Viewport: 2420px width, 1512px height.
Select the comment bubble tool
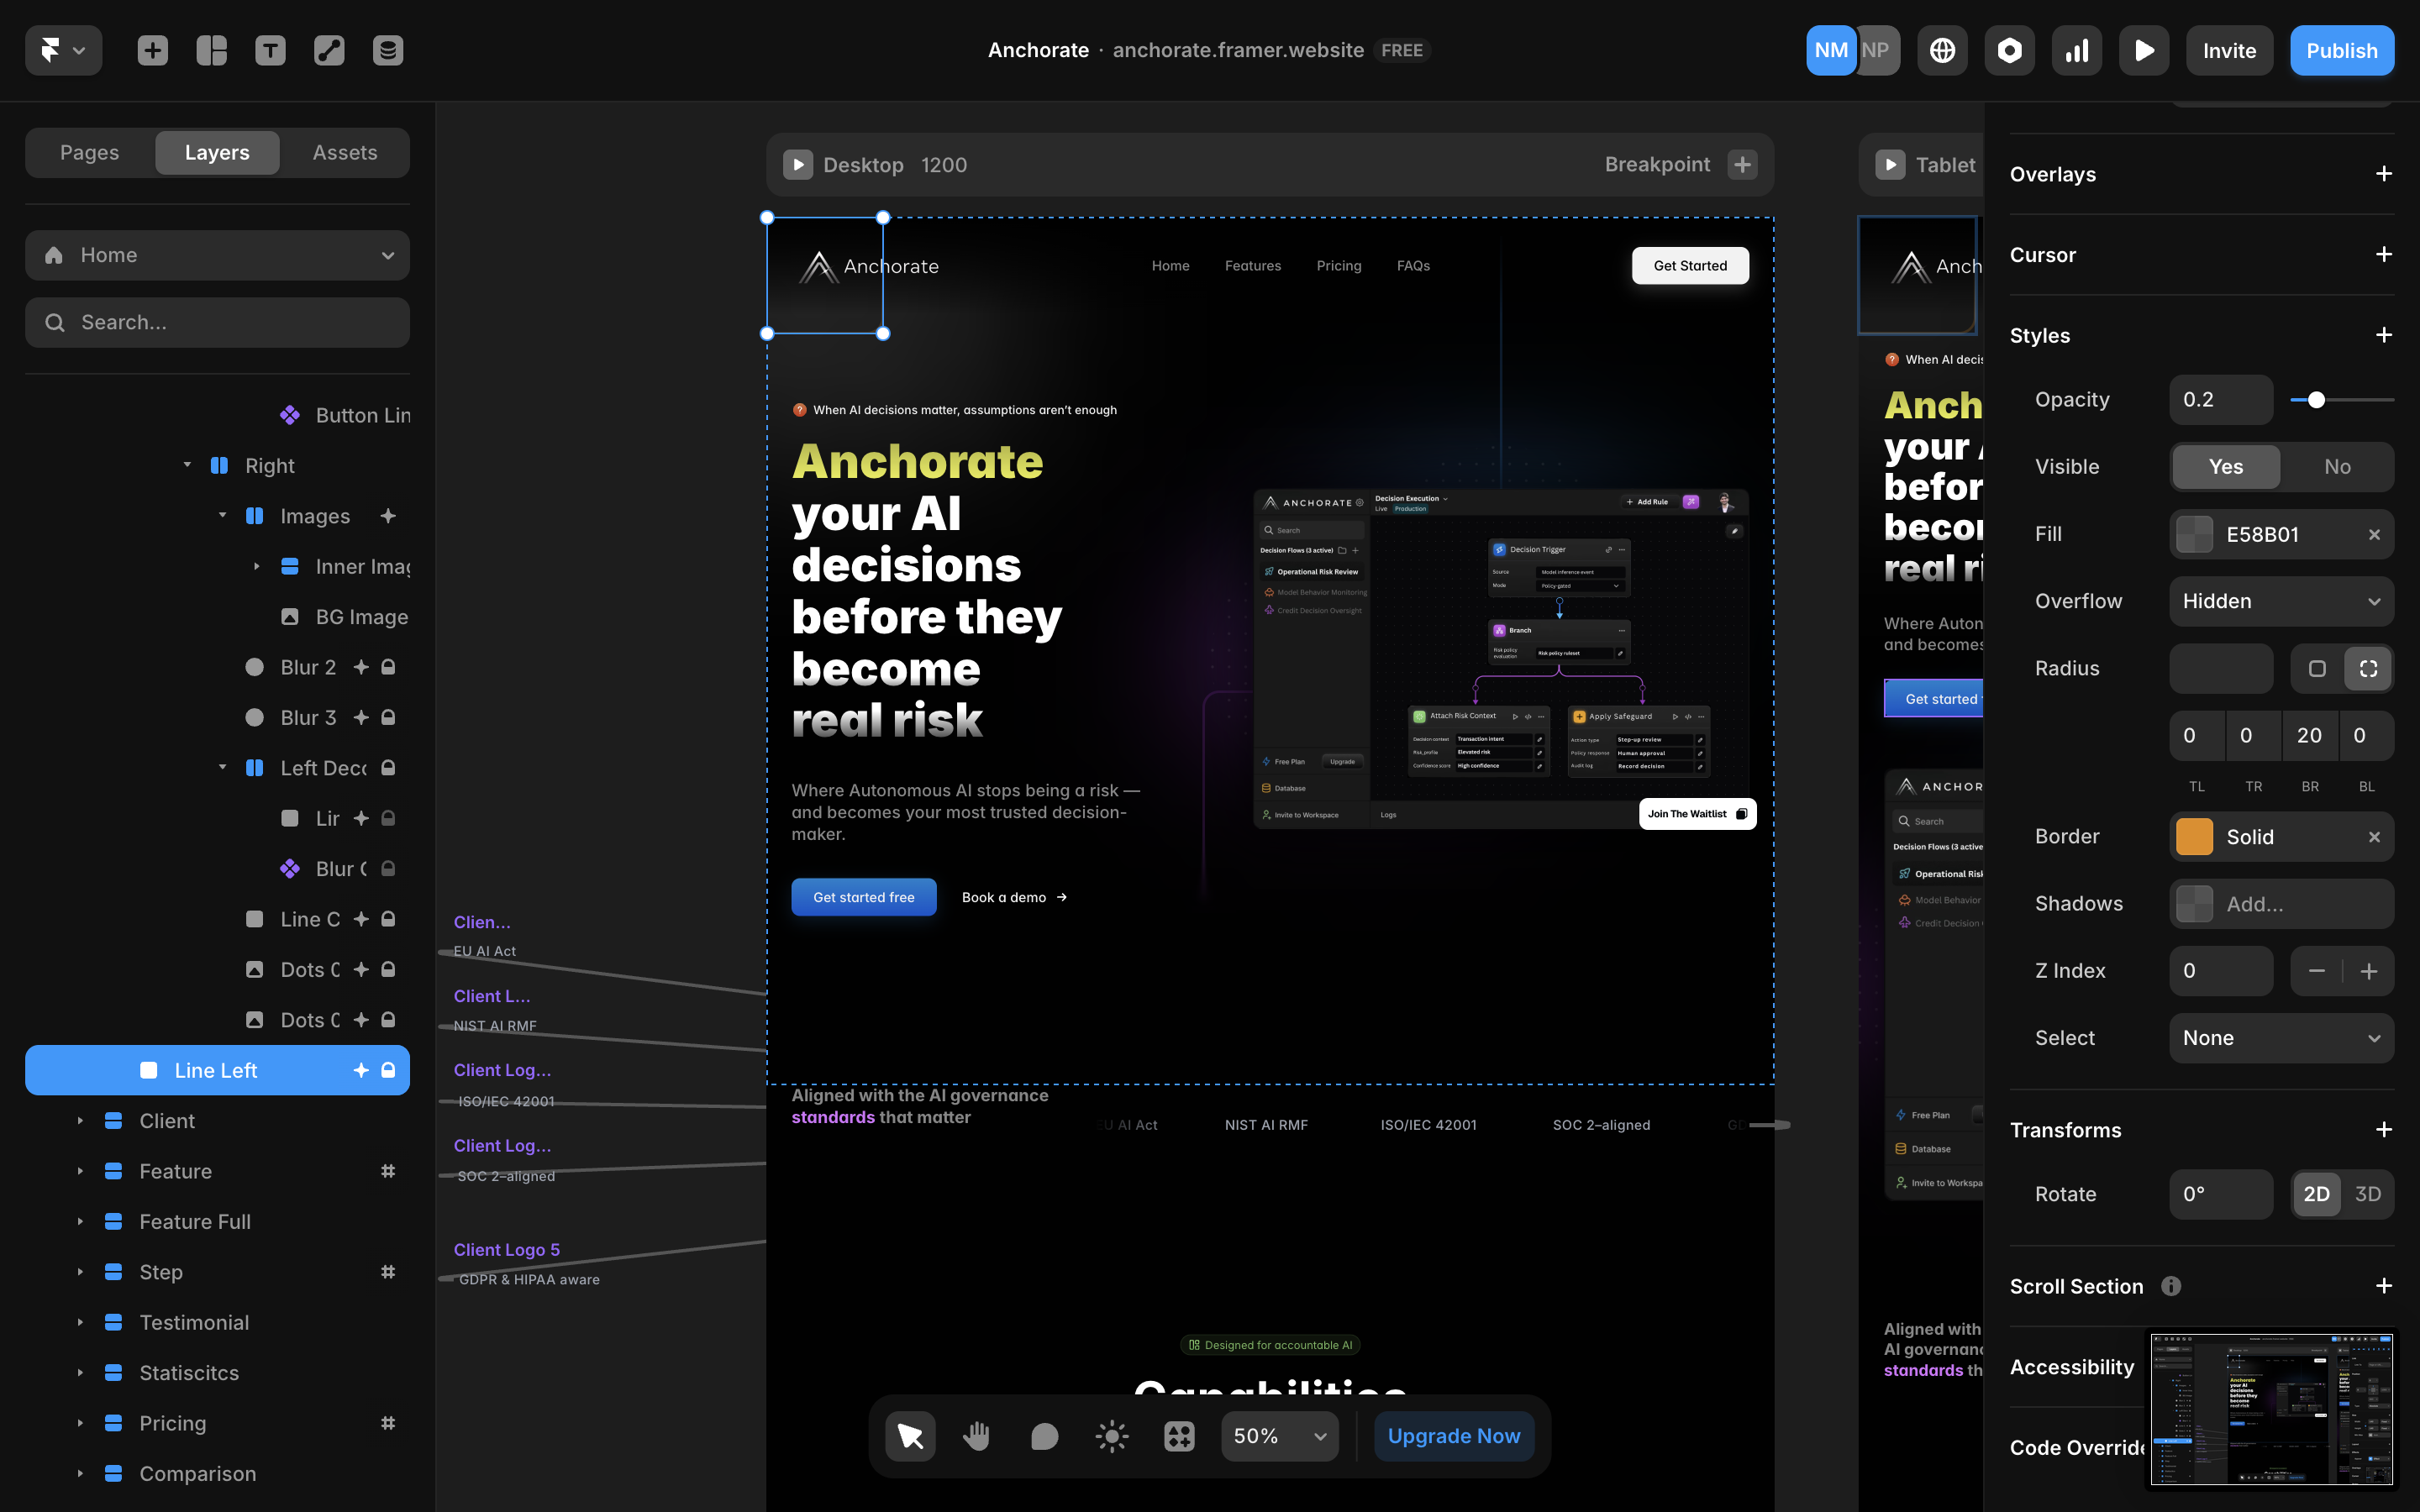pyautogui.click(x=1044, y=1436)
